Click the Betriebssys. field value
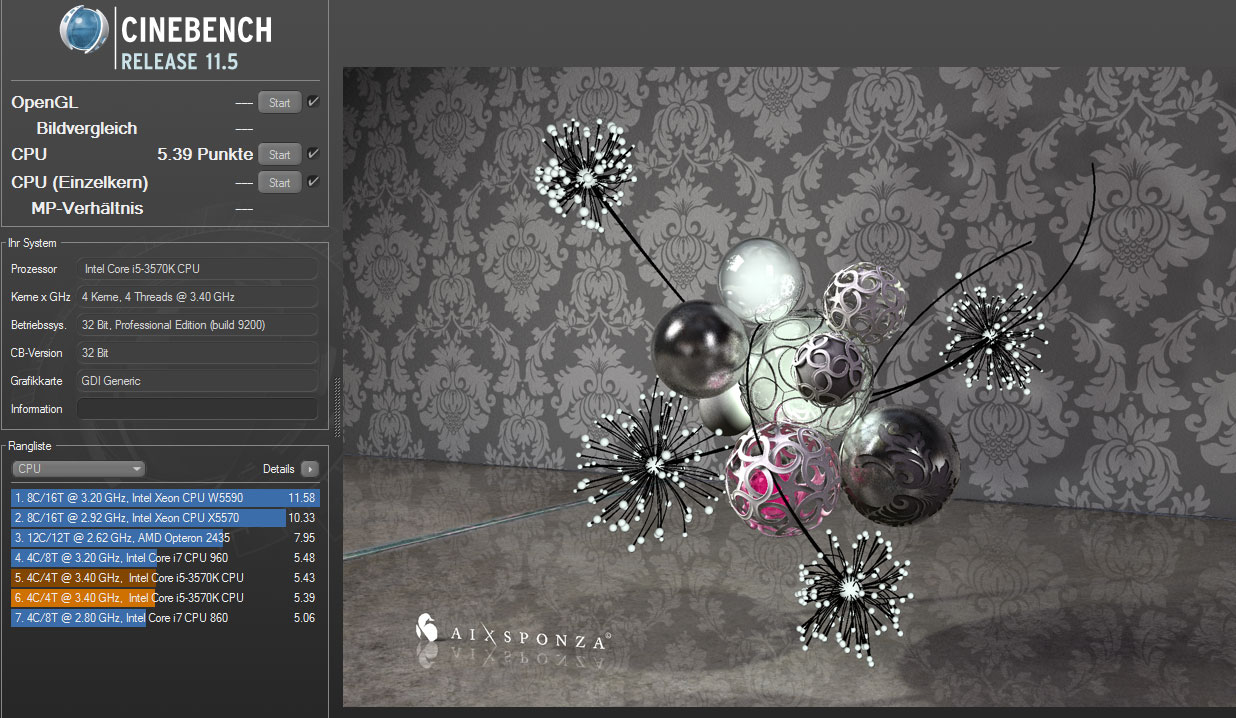Image resolution: width=1236 pixels, height=718 pixels. coord(197,325)
